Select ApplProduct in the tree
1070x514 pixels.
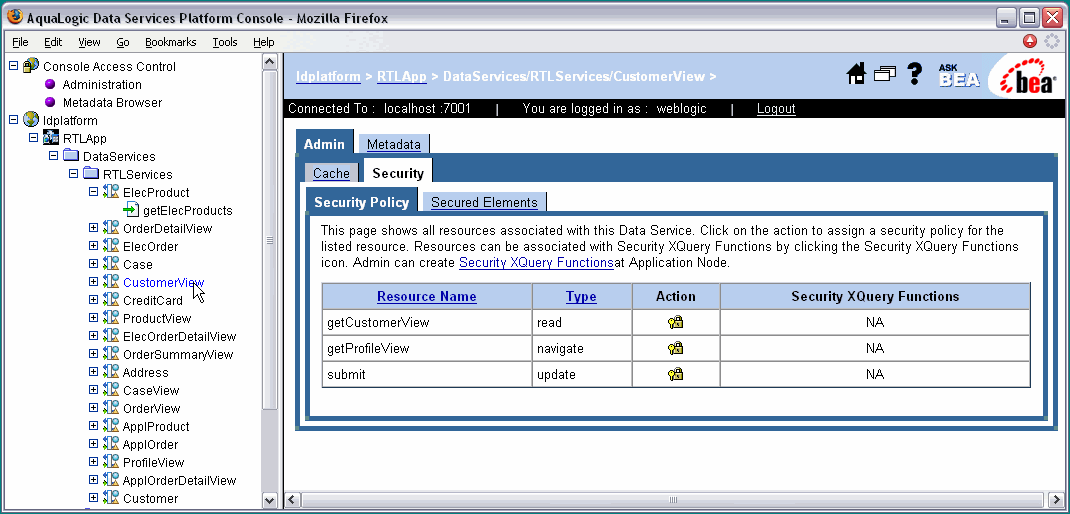(x=156, y=426)
